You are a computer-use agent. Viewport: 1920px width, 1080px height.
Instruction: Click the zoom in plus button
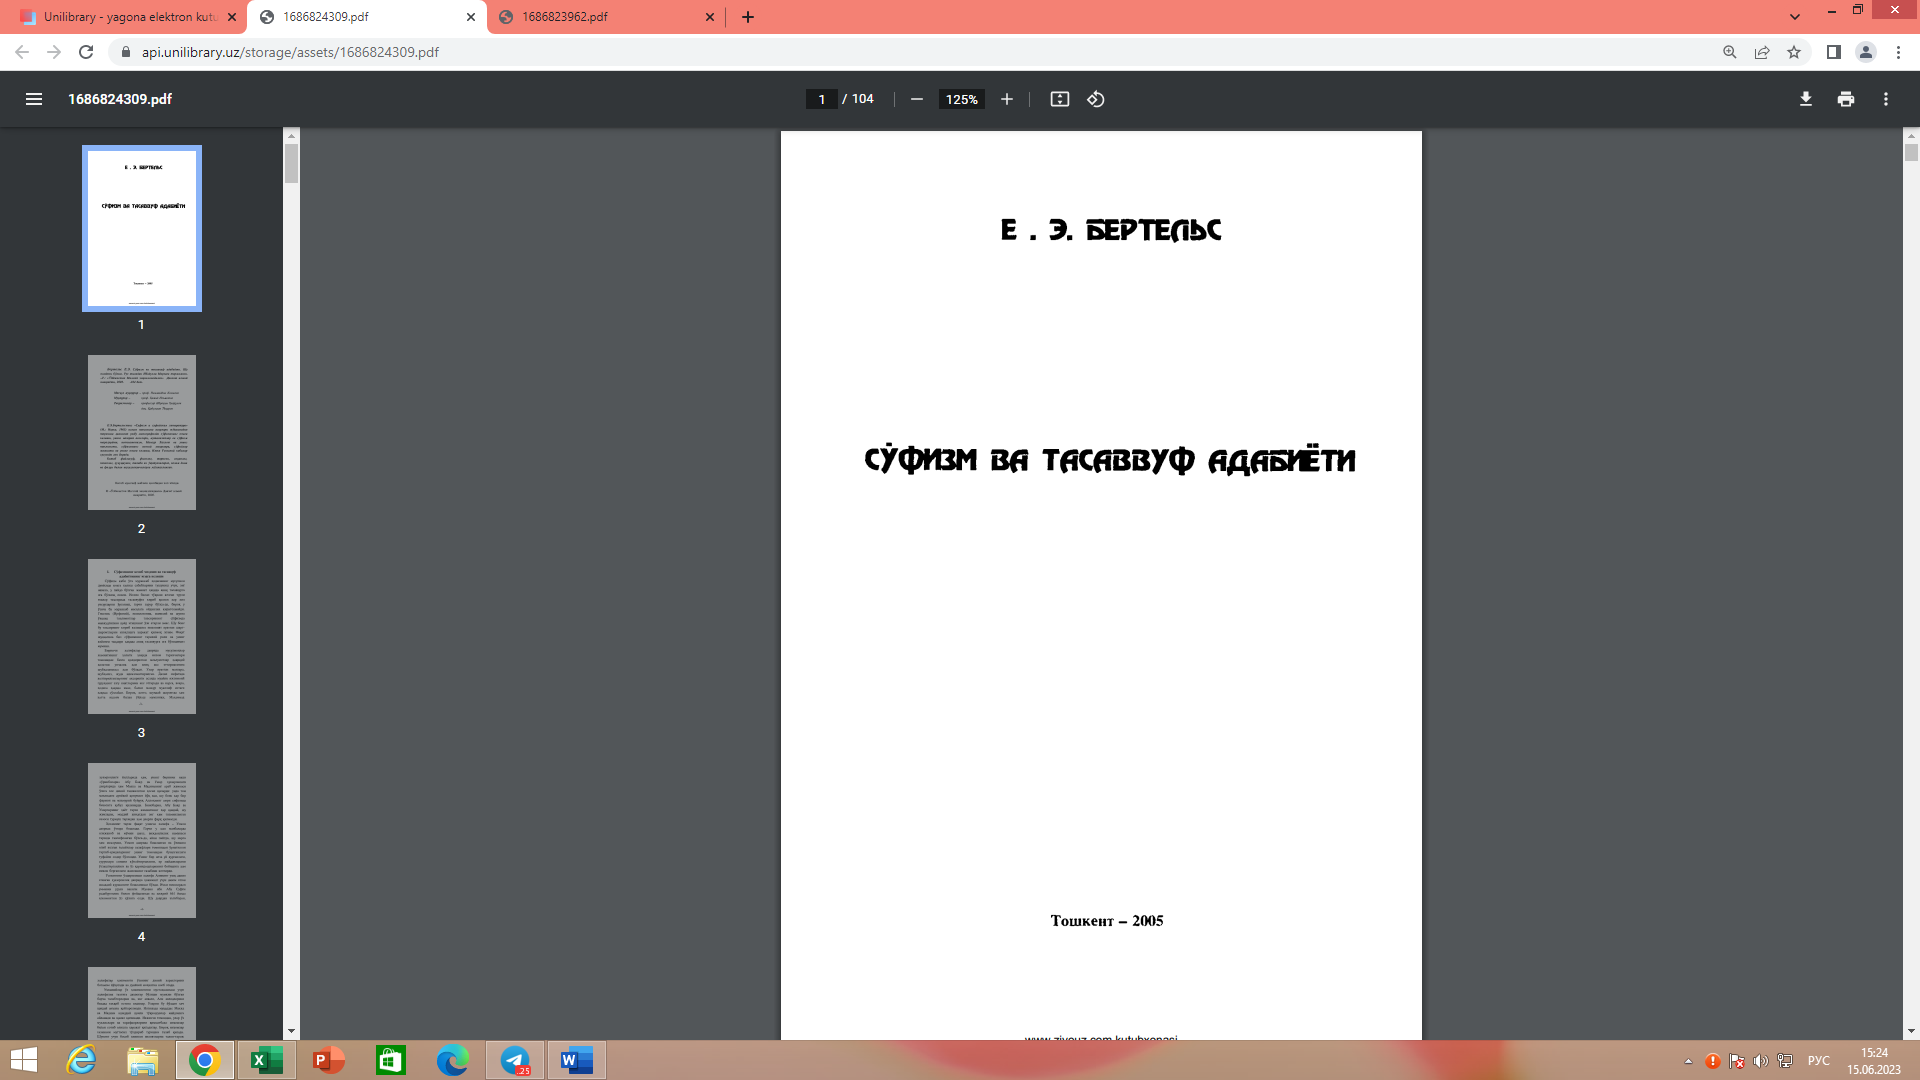(1007, 99)
